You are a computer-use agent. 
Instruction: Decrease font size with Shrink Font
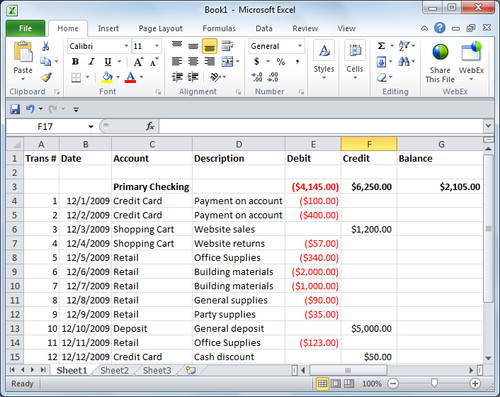pyautogui.click(x=154, y=62)
